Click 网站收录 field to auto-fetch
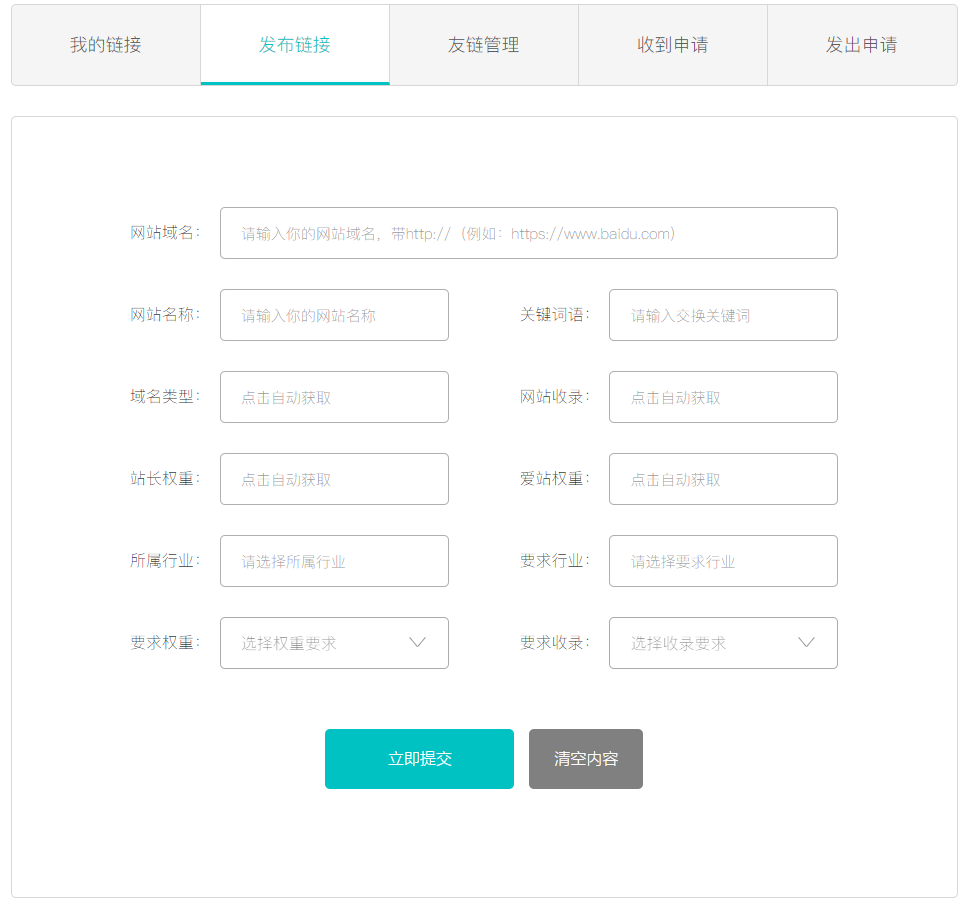The width and height of the screenshot is (969, 907). click(722, 397)
